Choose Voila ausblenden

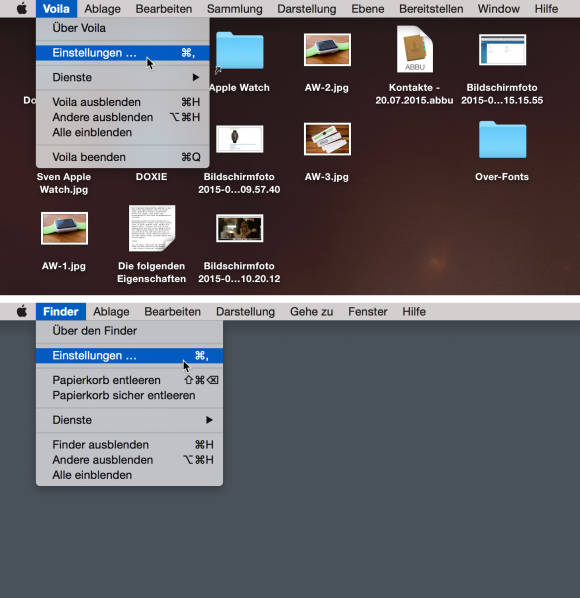point(123,102)
